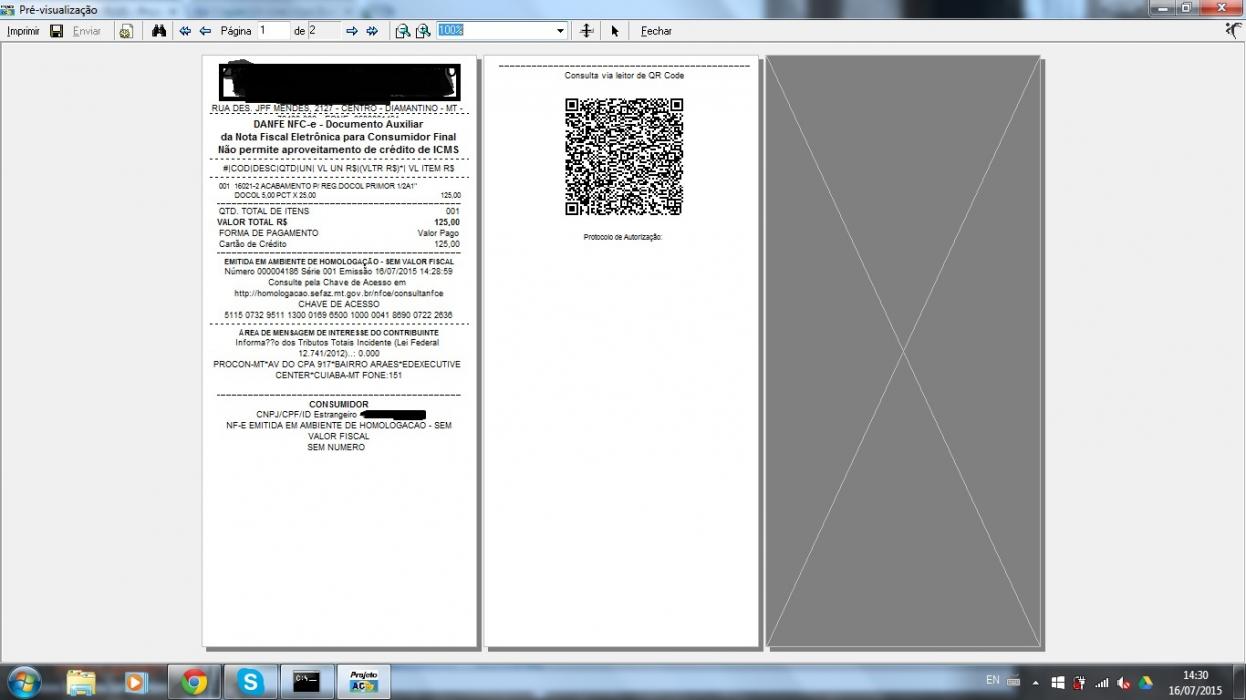The image size is (1246, 700).
Task: Save the document with the floppy disk icon
Action: point(57,31)
